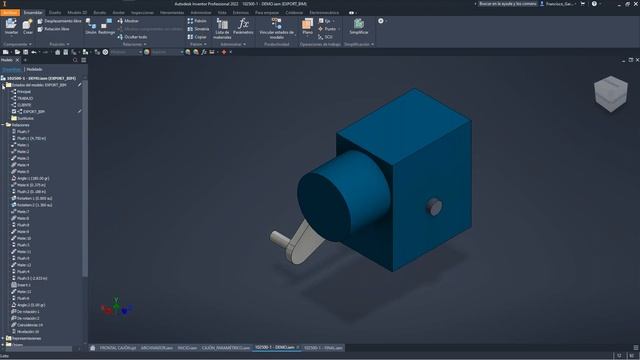Open the ARCHIVADOR.iam document tab

tap(157, 348)
